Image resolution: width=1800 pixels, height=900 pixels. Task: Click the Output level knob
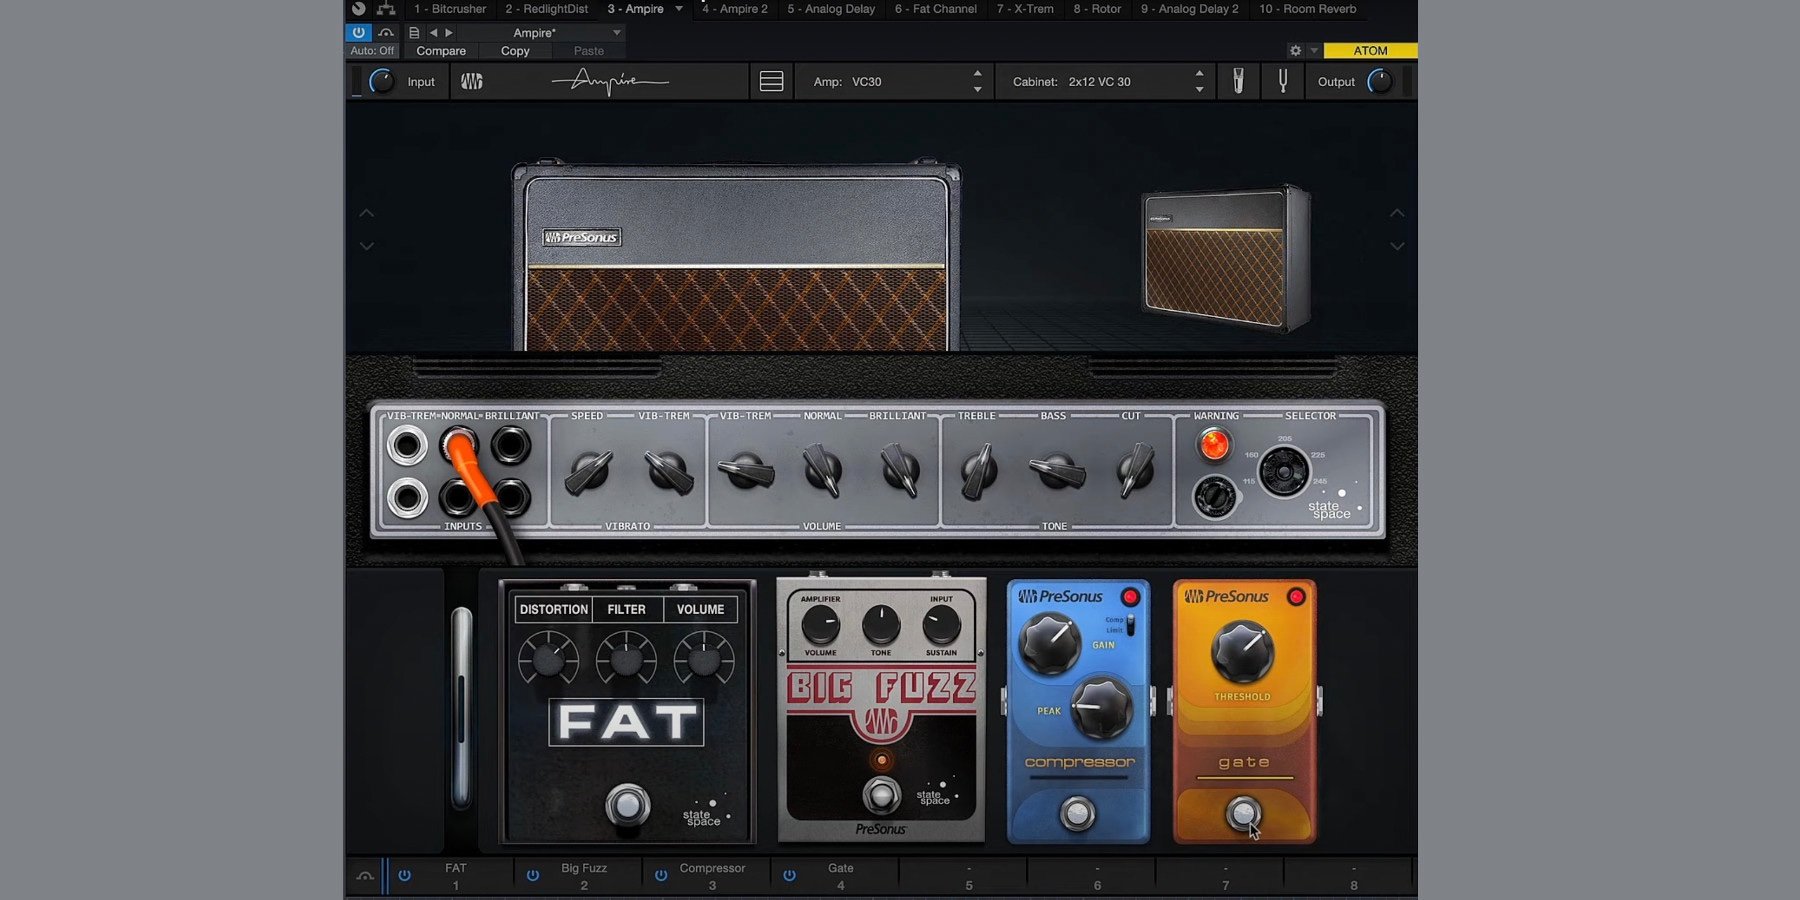[x=1379, y=82]
